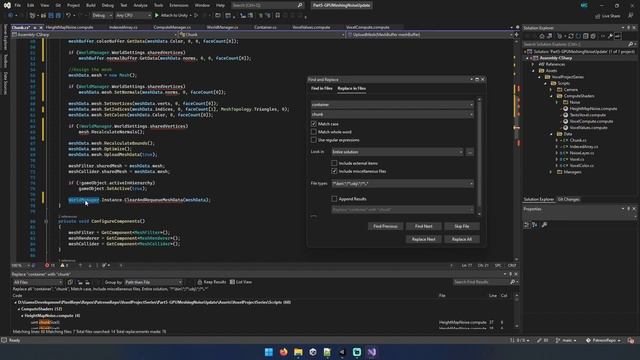
Task: Toggle the Include external items checkbox
Action: pyautogui.click(x=334, y=163)
